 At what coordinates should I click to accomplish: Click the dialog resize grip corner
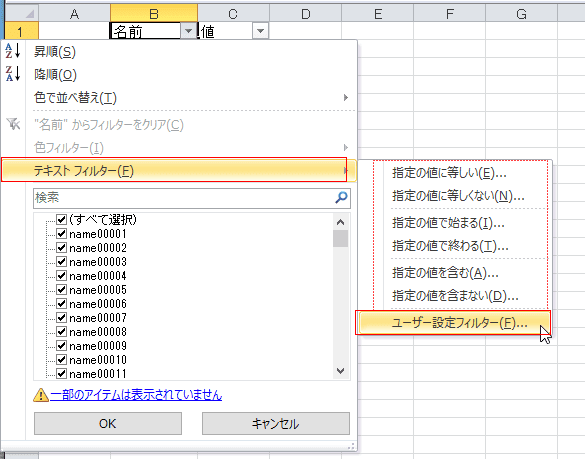[x=351, y=446]
